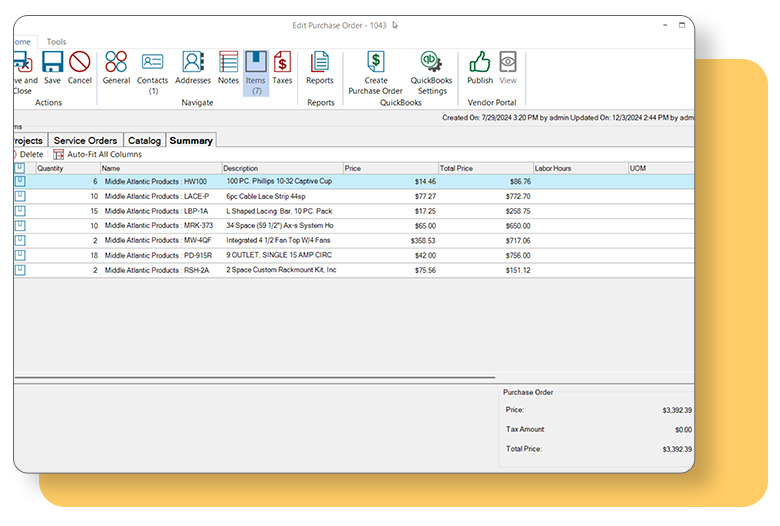Open the General navigation section
The image size is (780, 526).
(x=116, y=68)
